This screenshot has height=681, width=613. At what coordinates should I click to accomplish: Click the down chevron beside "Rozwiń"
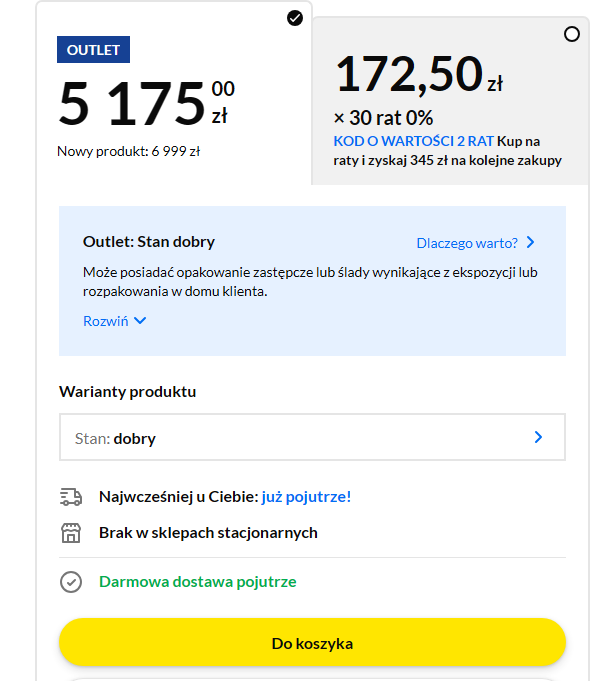pyautogui.click(x=140, y=321)
